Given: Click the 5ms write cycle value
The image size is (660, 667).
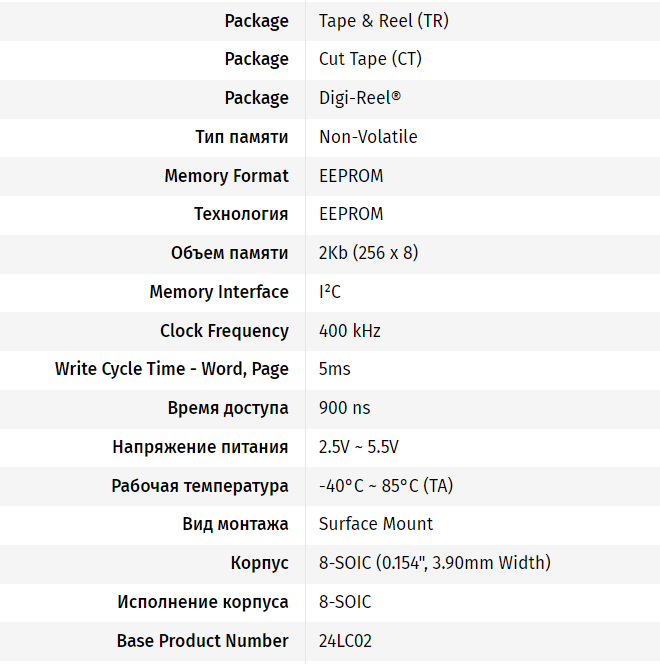Looking at the screenshot, I should [334, 369].
